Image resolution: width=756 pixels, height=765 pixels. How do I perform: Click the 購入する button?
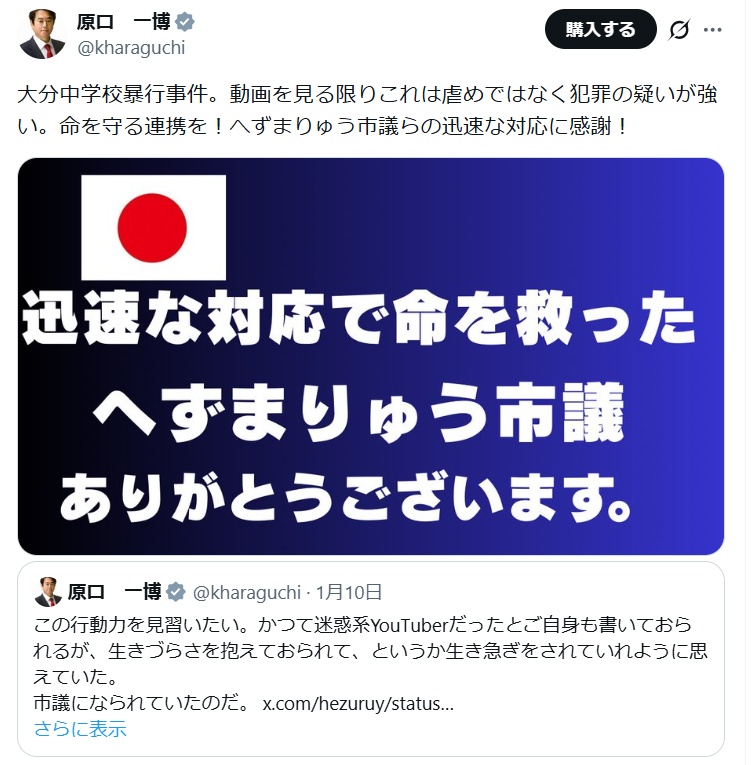click(600, 29)
